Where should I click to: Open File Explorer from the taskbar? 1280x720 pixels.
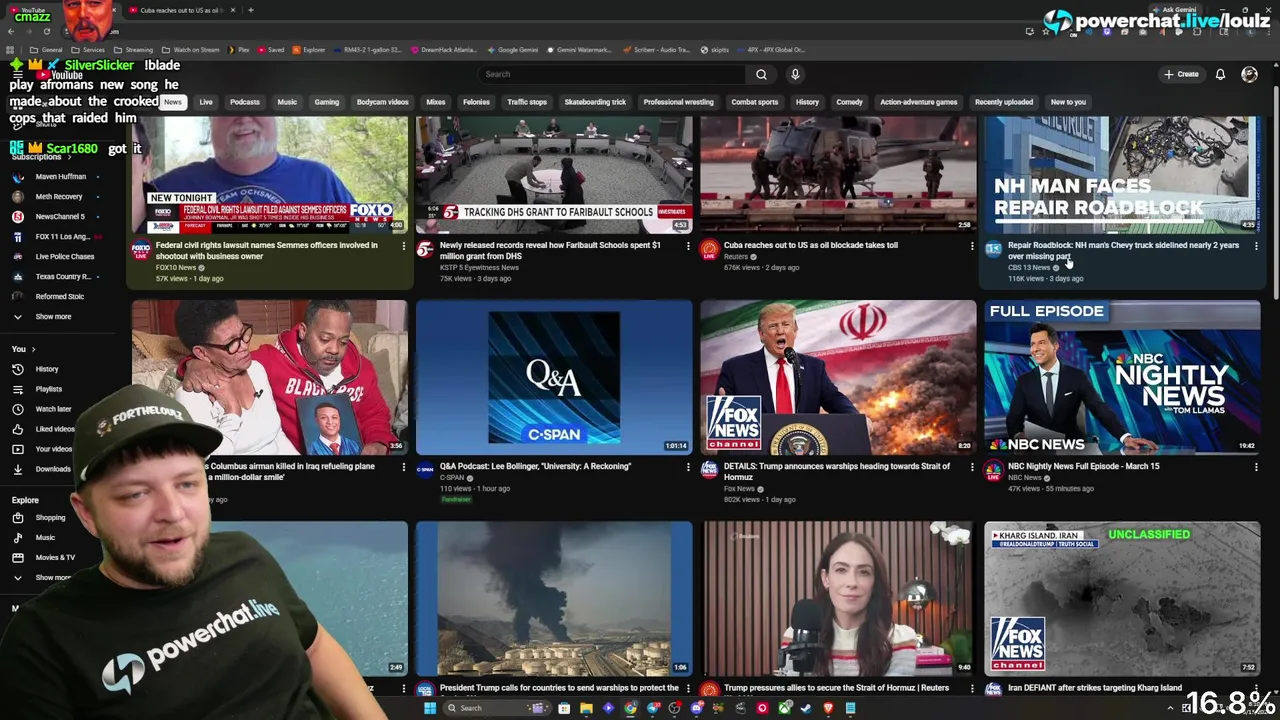586,708
